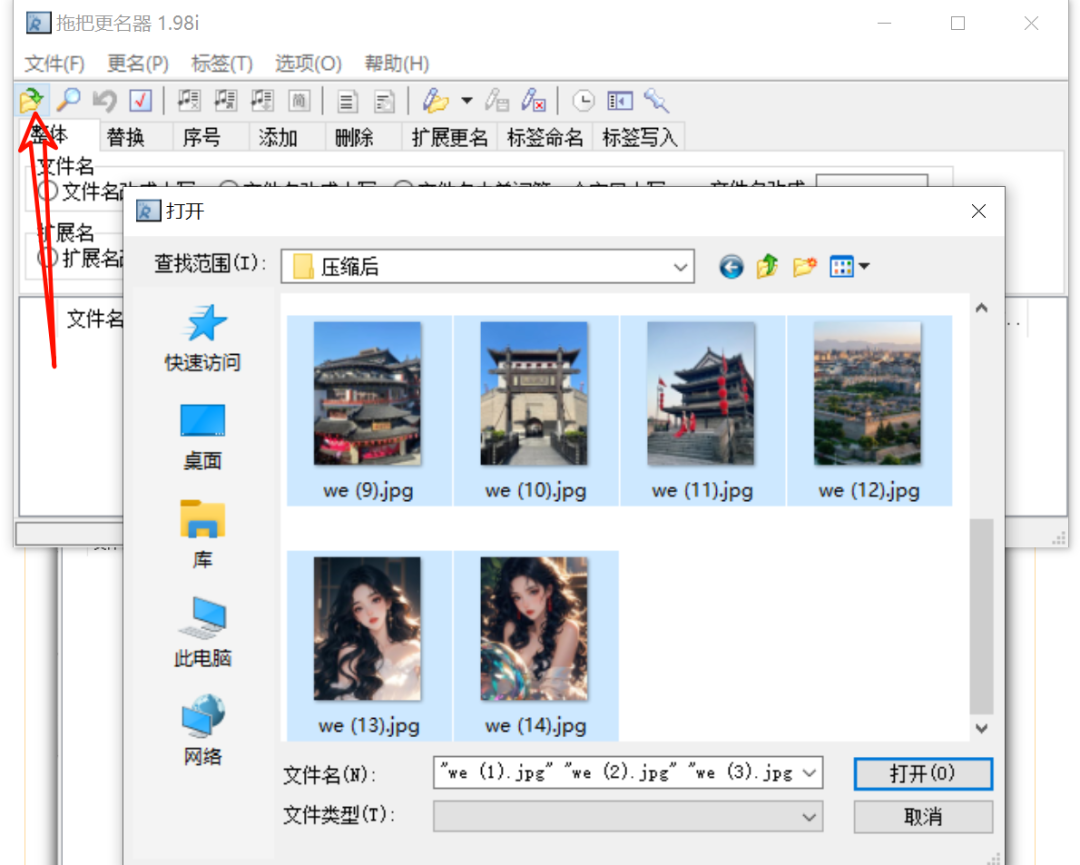Close the 打开 dialog with X
Screen dimensions: 1080x865
[x=978, y=211]
